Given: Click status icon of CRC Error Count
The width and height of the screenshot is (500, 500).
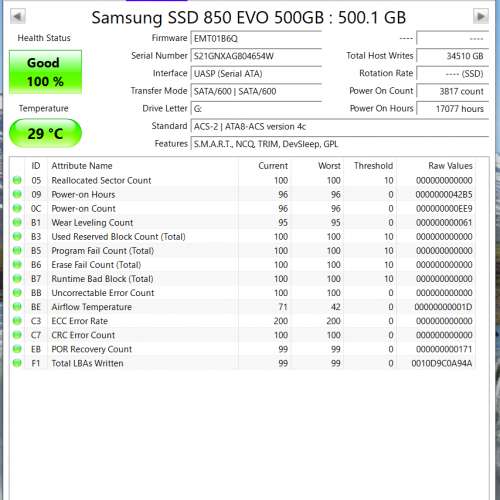Looking at the screenshot, I should pyautogui.click(x=17, y=335).
